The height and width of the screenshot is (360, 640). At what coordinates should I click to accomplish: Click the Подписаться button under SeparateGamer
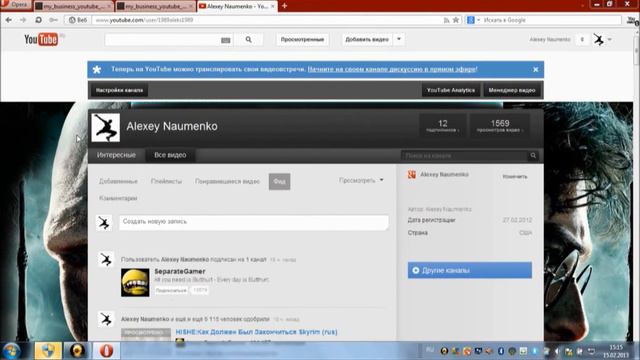(x=171, y=290)
